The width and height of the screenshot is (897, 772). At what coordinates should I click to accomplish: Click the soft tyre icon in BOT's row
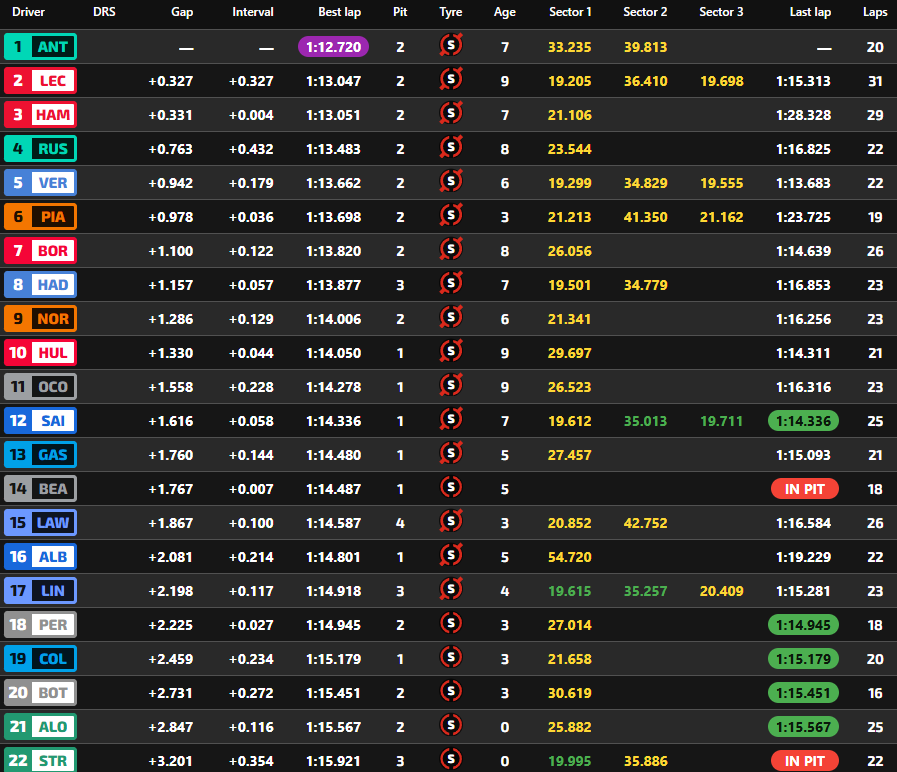tap(451, 691)
